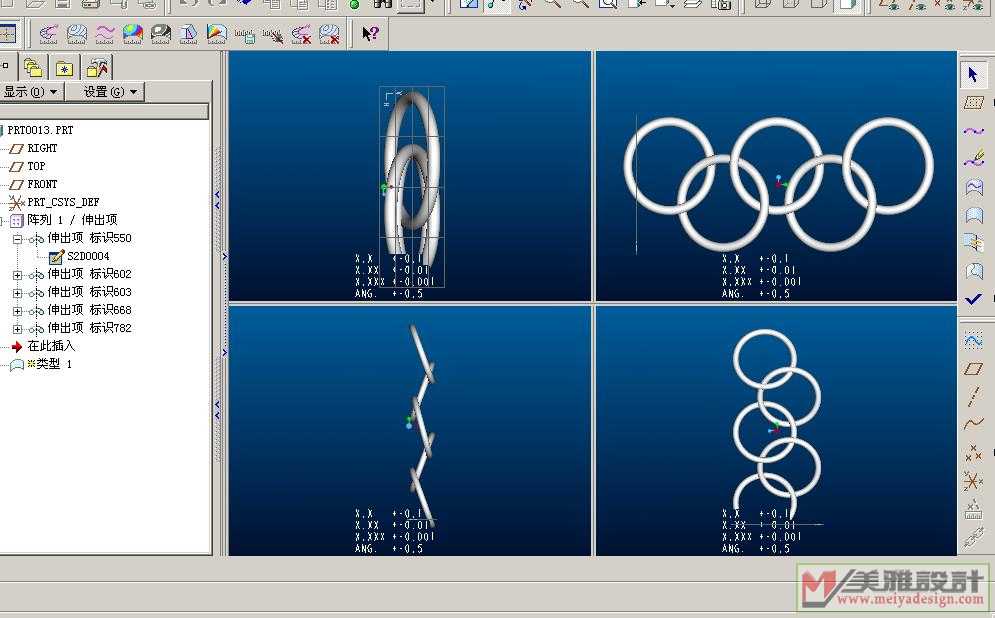Click the blue checkmark to finish style
Screen dimensions: 995x618
click(973, 299)
